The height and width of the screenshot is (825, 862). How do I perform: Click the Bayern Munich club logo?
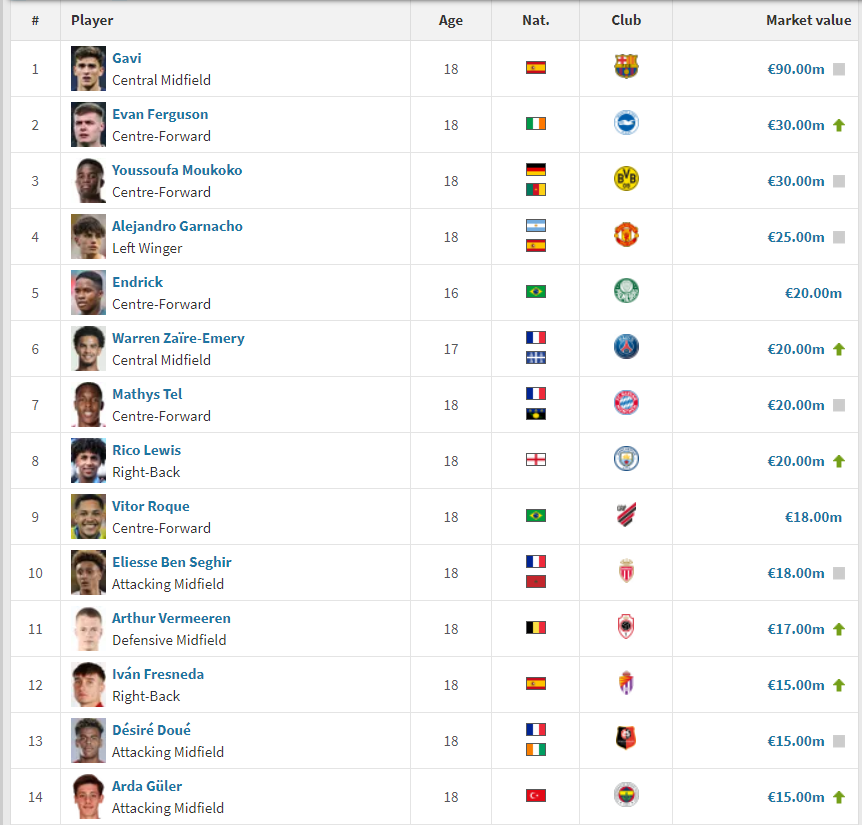[626, 403]
